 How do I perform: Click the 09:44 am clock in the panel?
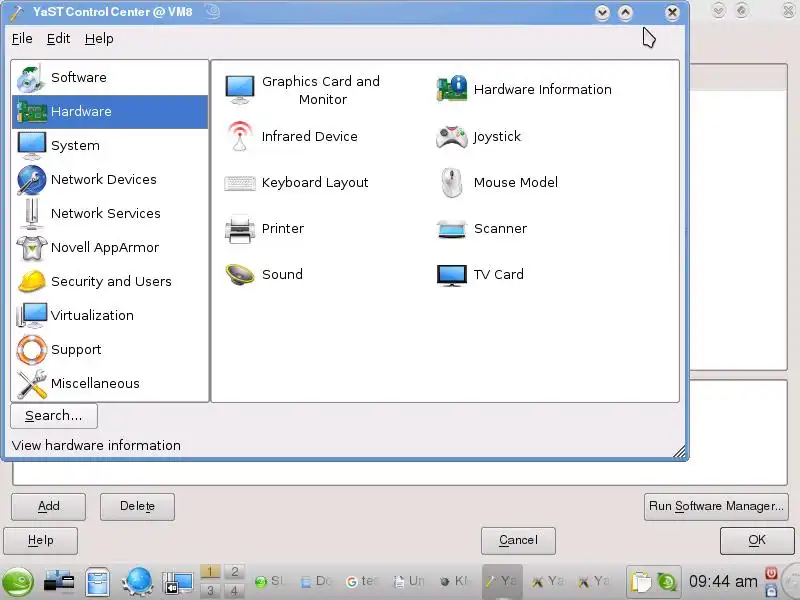[723, 581]
